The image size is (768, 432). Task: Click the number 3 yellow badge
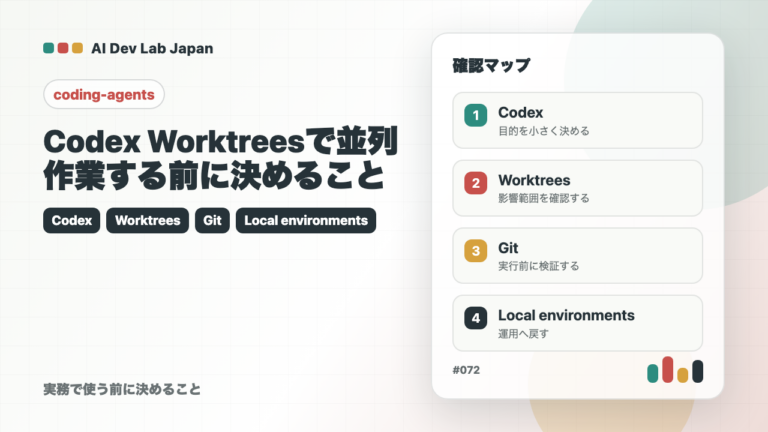(x=476, y=251)
